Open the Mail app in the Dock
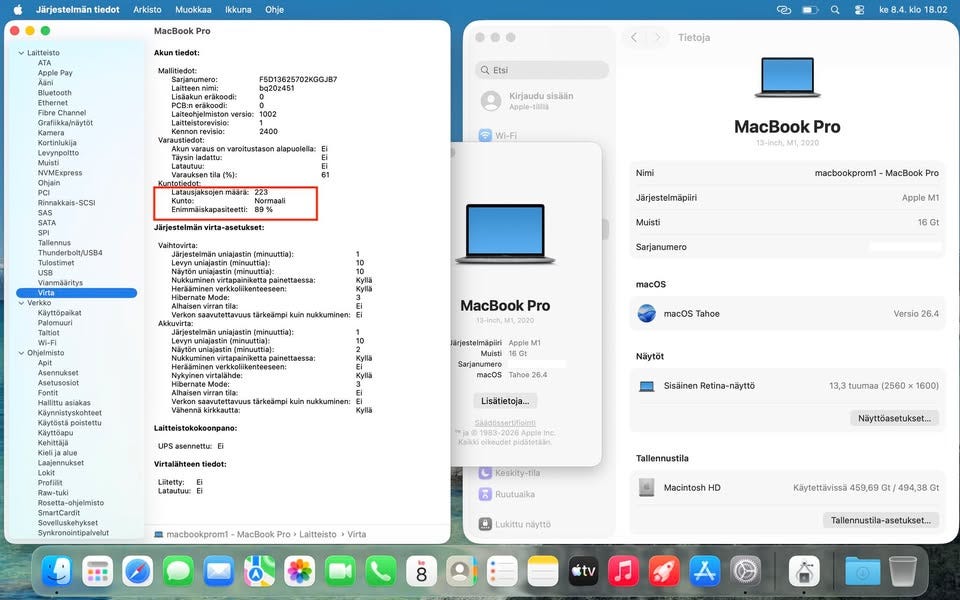Viewport: 960px width, 600px height. [x=219, y=572]
